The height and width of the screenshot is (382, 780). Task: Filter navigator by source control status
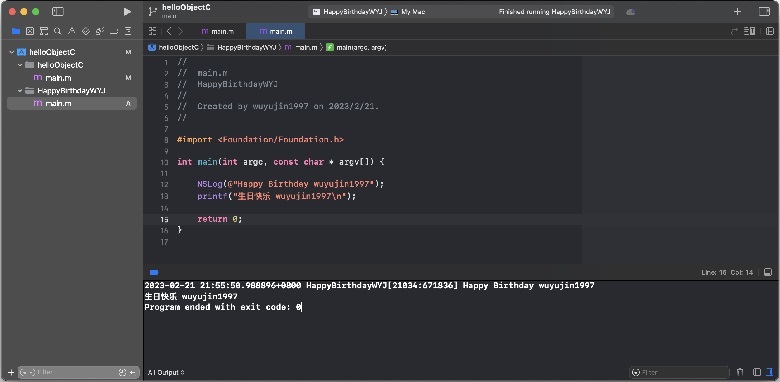pos(133,372)
